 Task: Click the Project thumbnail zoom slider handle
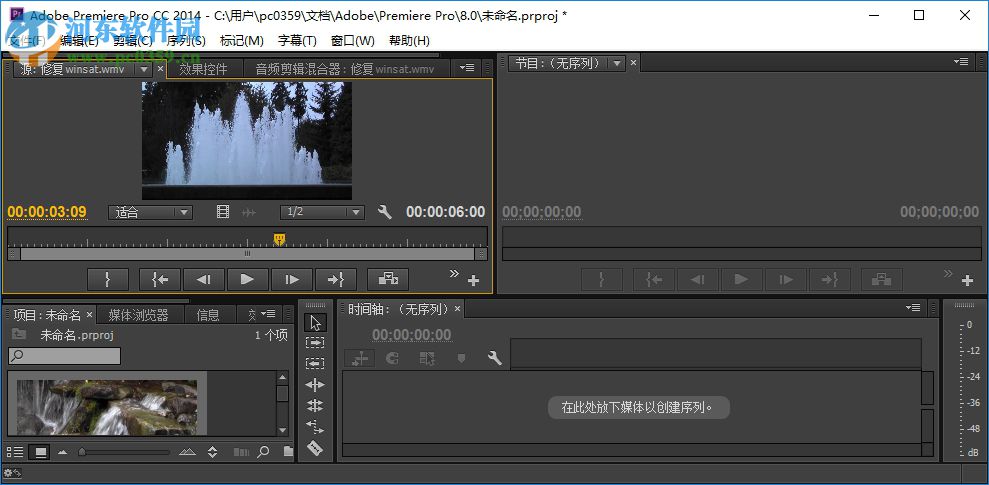[x=81, y=452]
